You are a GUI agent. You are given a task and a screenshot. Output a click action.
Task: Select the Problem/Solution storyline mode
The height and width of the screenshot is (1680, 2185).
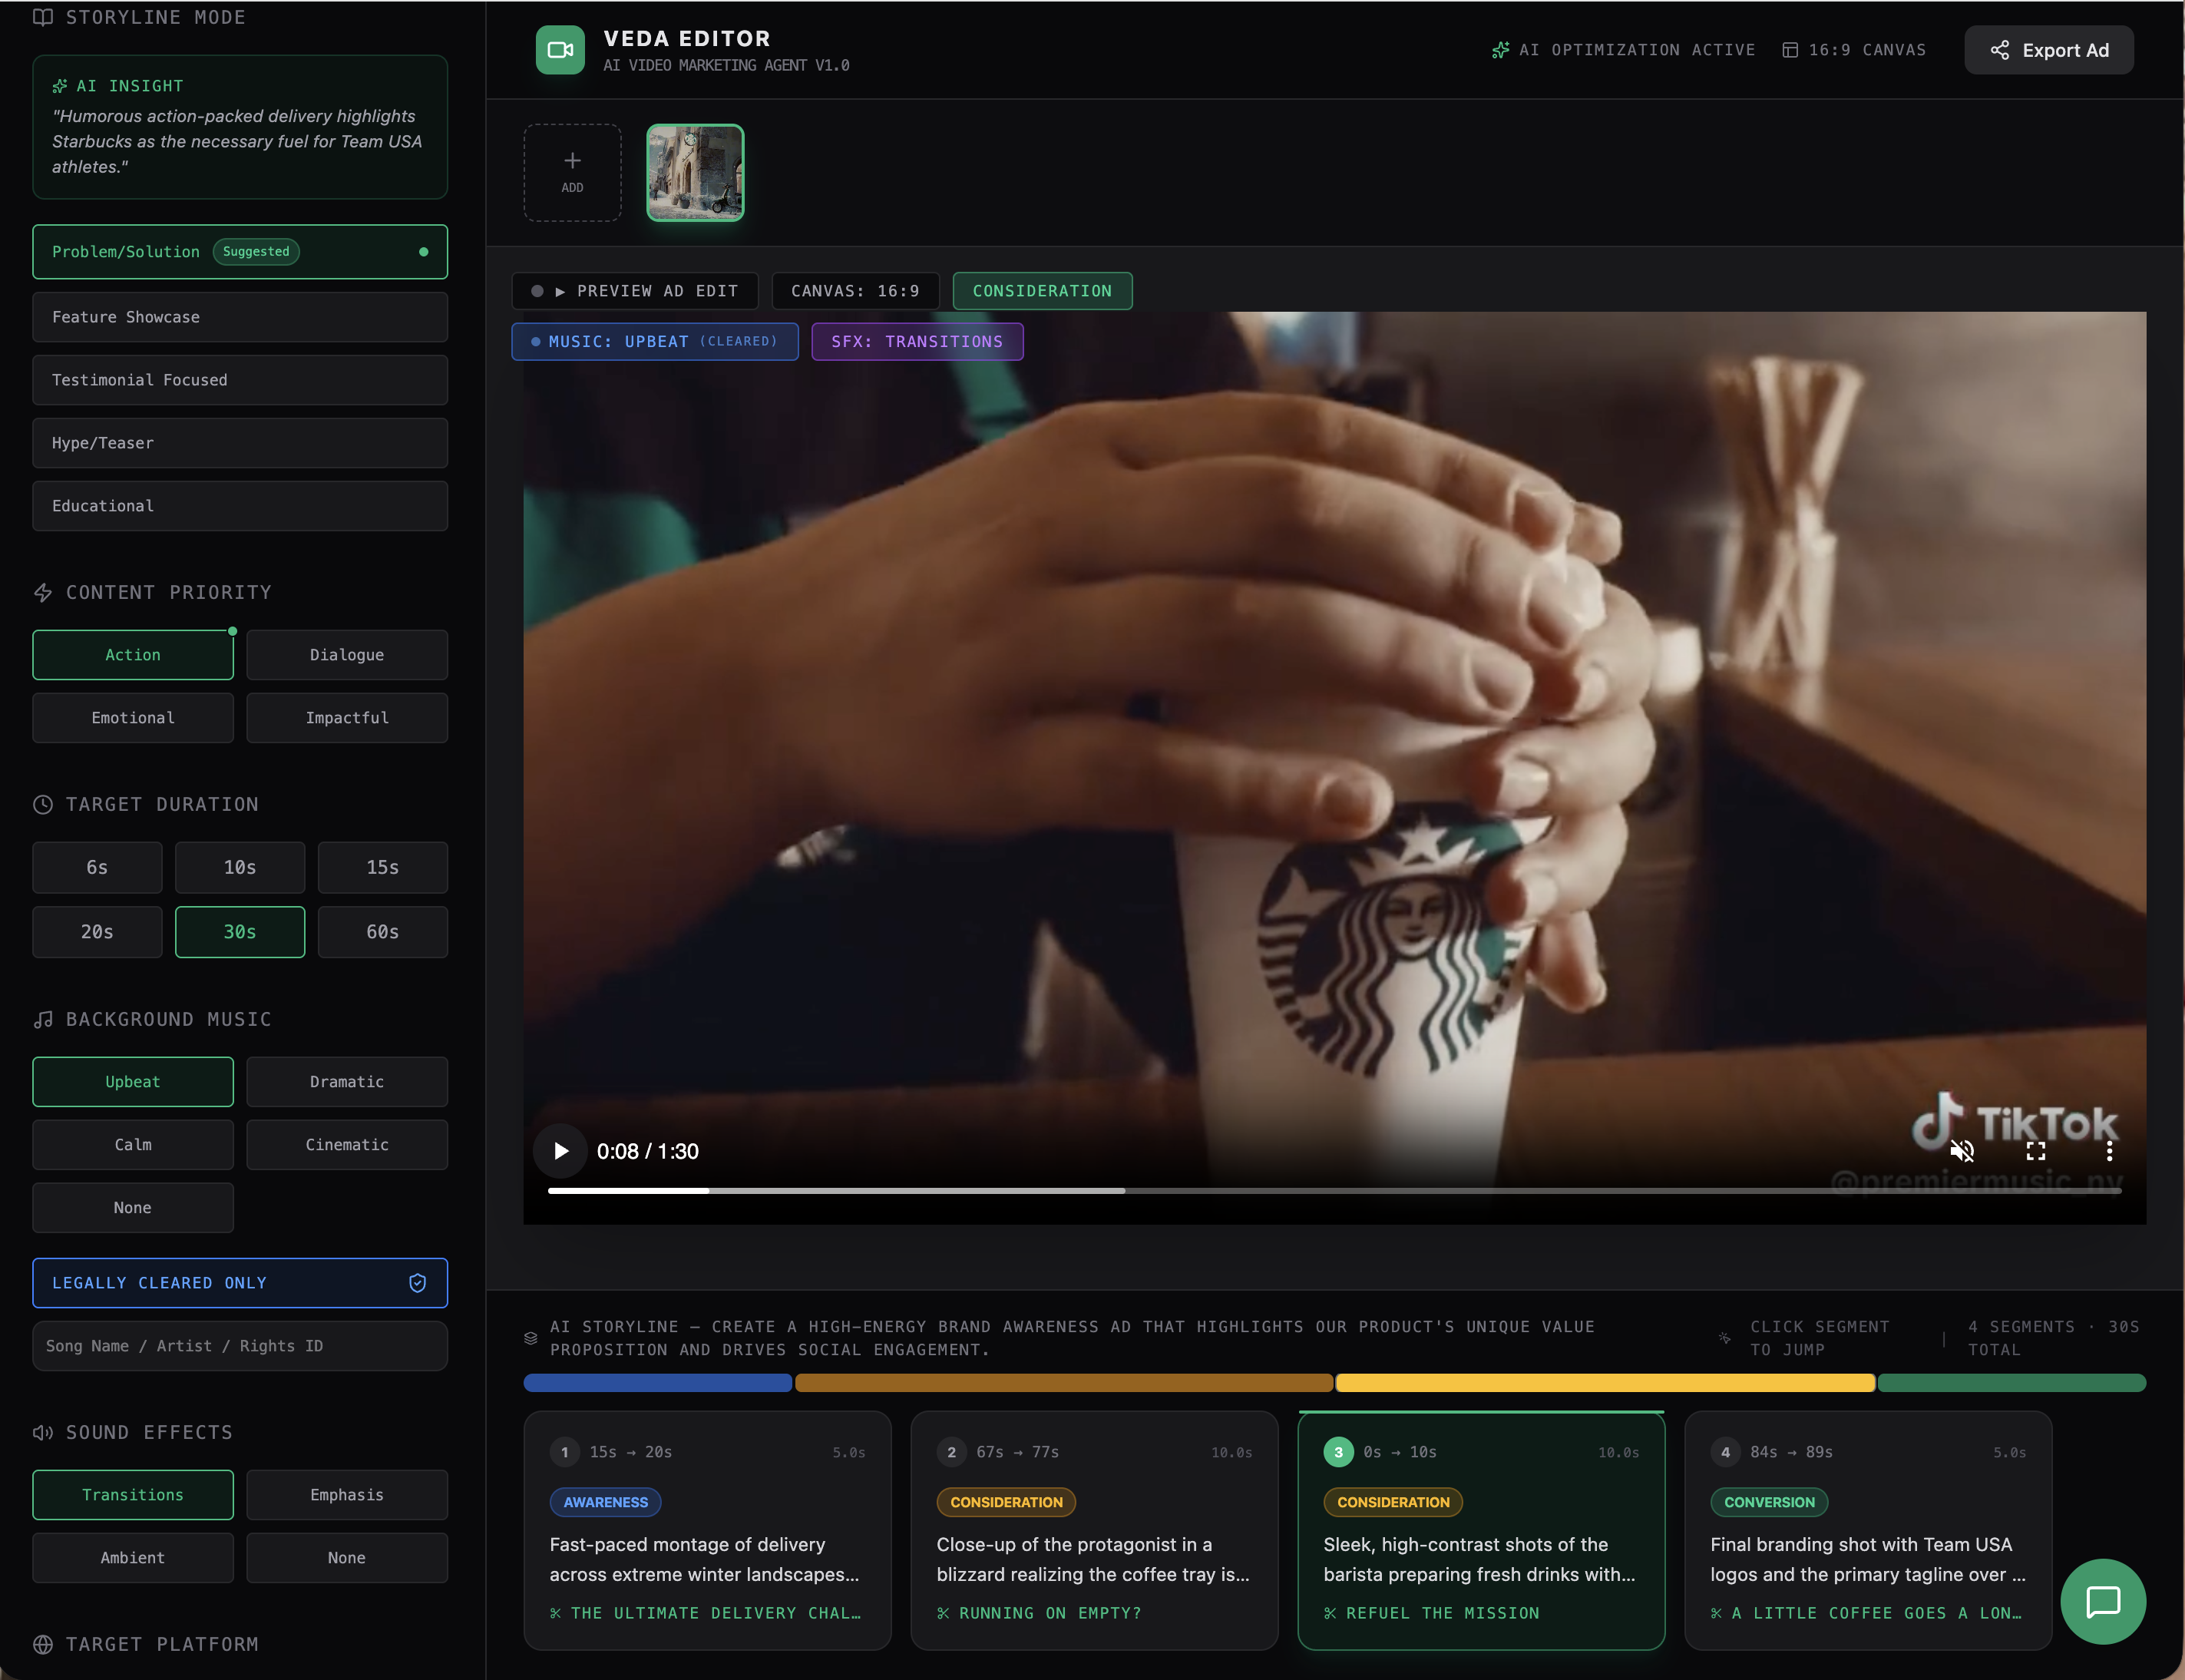pyautogui.click(x=240, y=252)
